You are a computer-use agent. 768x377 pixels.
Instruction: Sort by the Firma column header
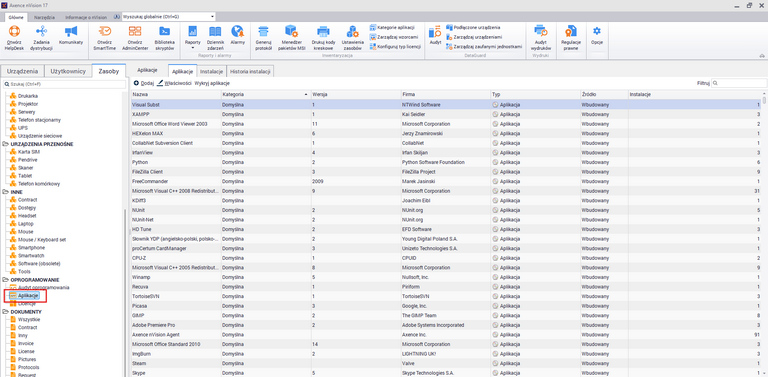pyautogui.click(x=446, y=94)
